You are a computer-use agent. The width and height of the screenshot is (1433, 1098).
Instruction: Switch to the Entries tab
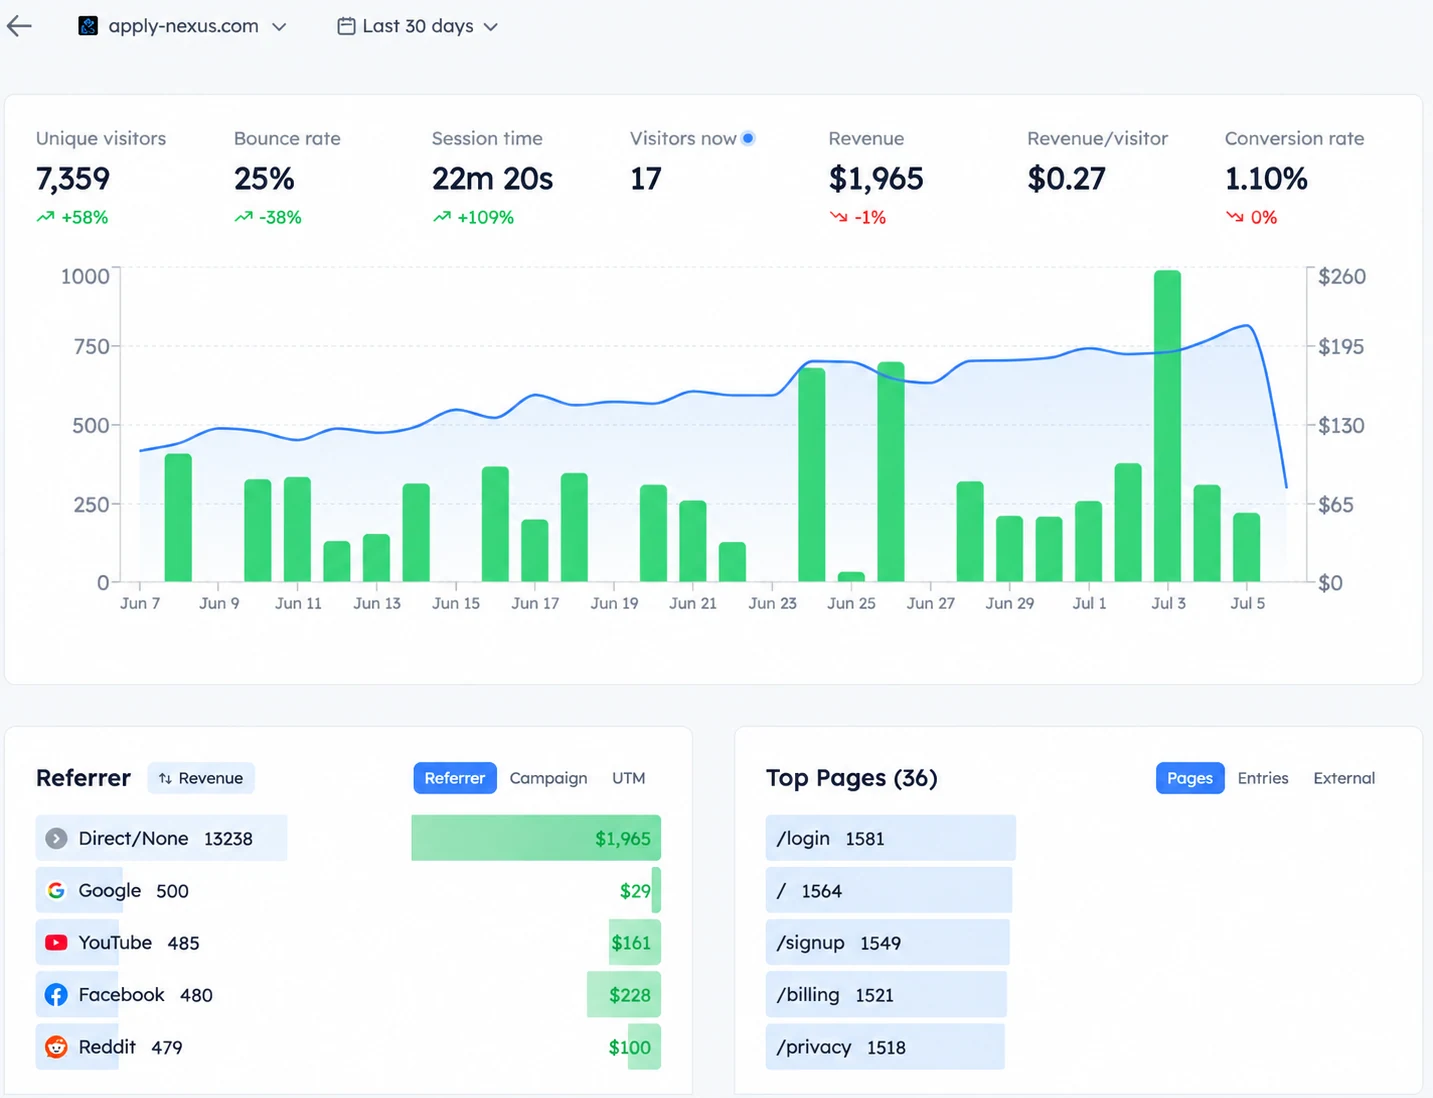(x=1263, y=778)
